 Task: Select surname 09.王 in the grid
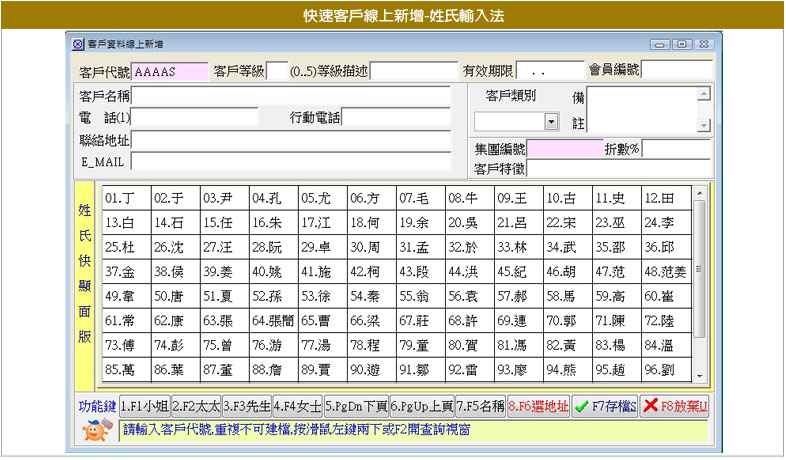518,198
